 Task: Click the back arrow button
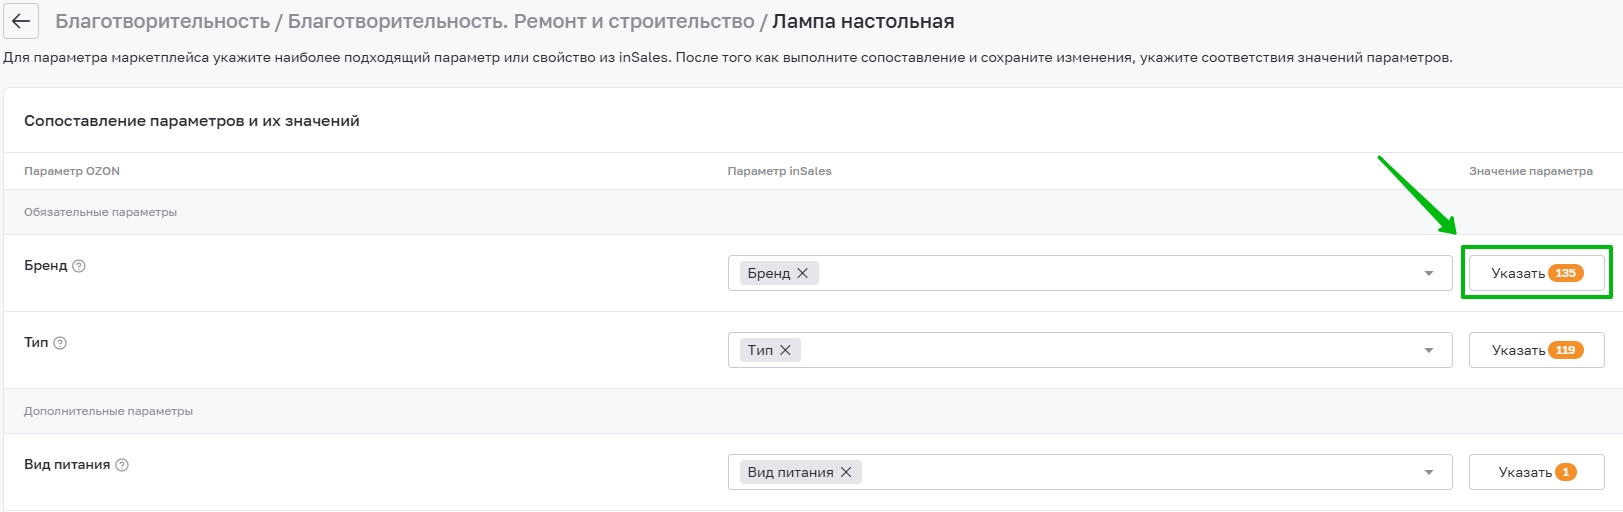coord(20,21)
